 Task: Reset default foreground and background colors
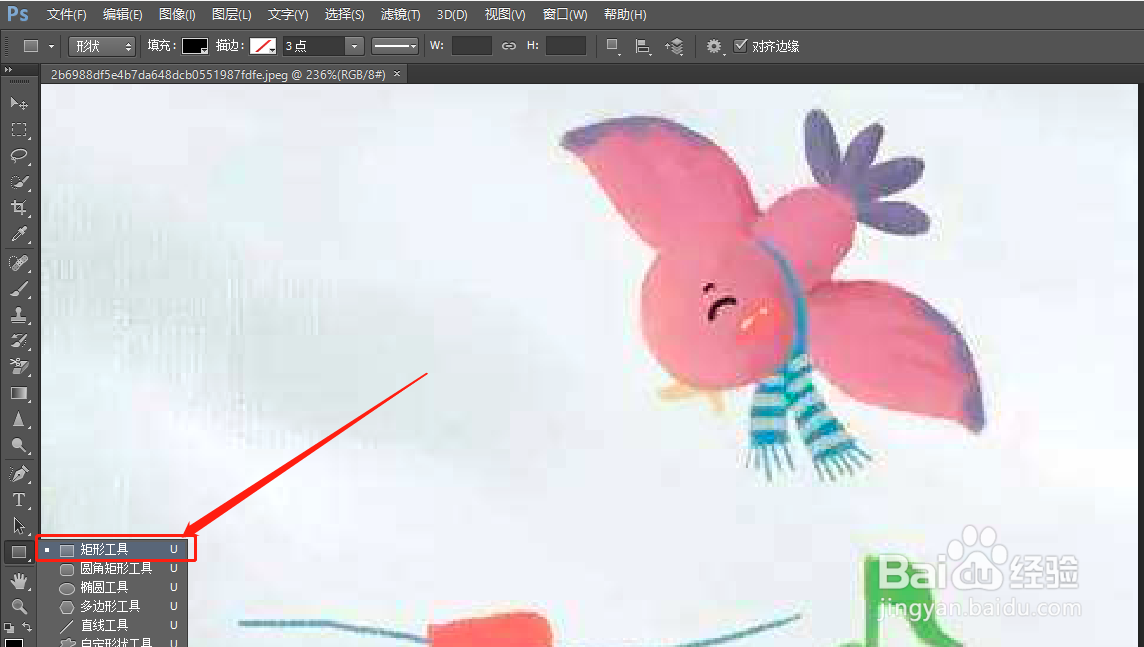[9, 627]
